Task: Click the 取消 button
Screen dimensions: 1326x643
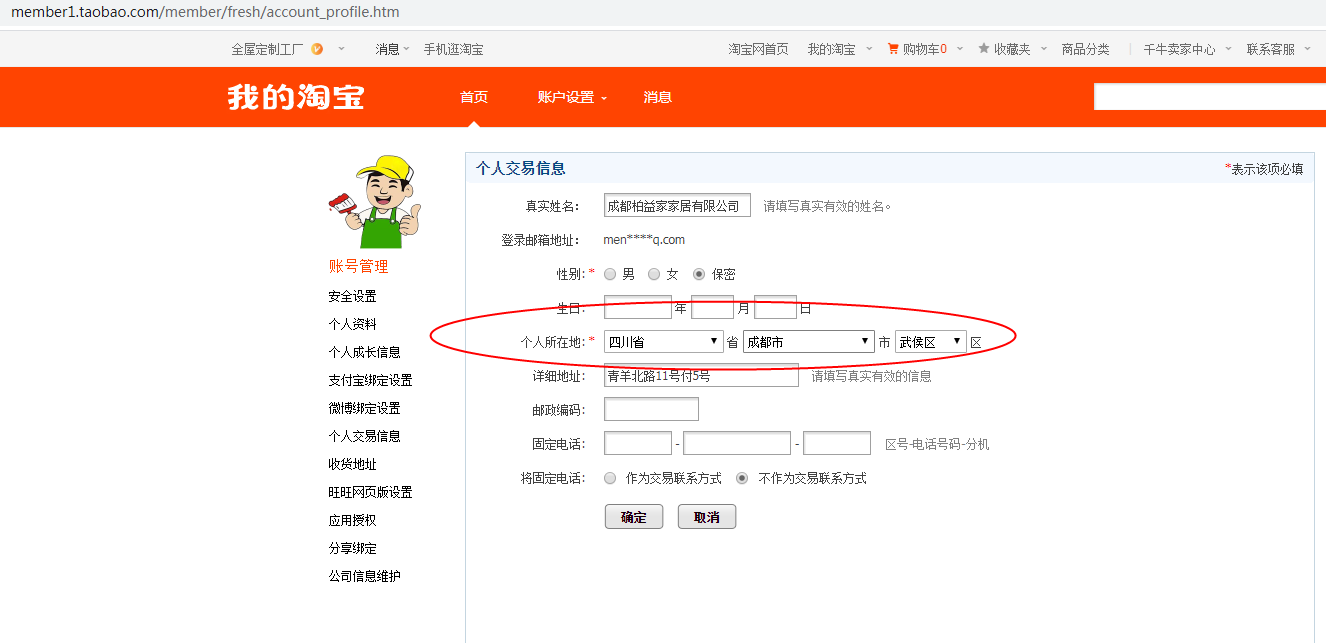Action: pos(707,517)
